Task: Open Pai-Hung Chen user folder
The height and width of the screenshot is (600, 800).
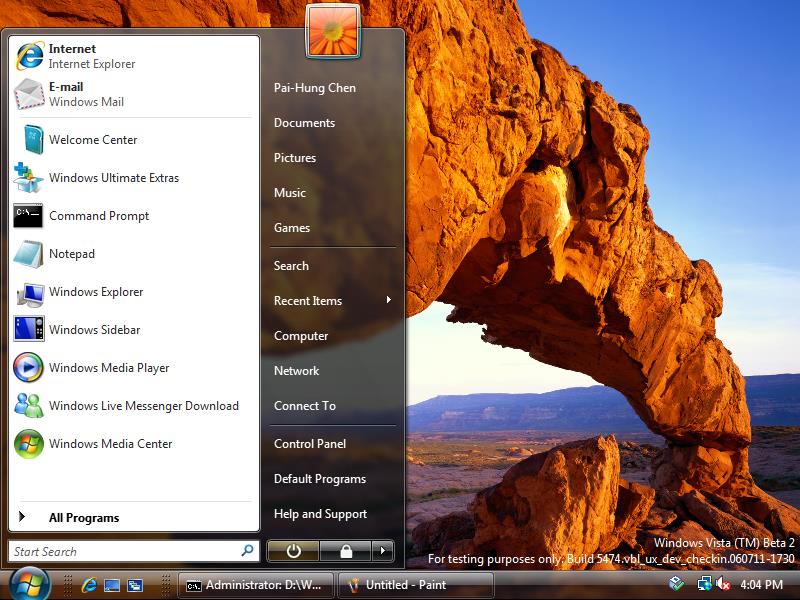Action: click(315, 88)
